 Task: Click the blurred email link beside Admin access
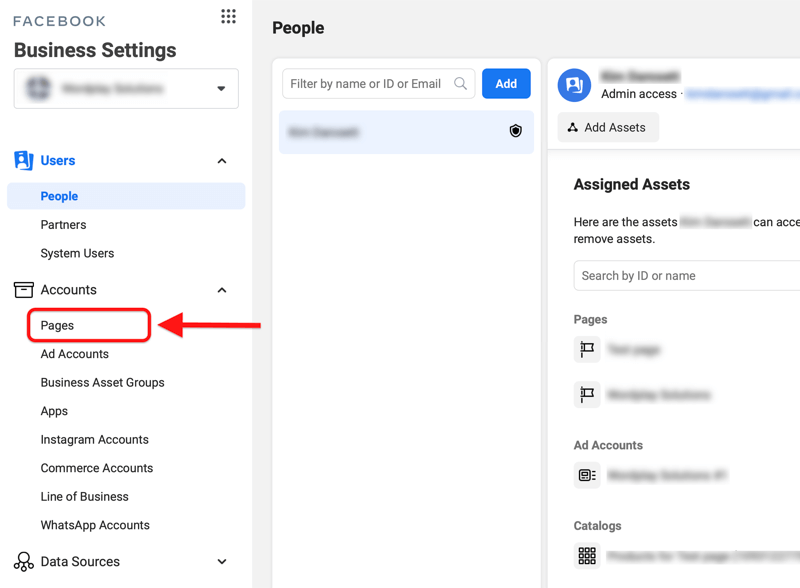[742, 94]
